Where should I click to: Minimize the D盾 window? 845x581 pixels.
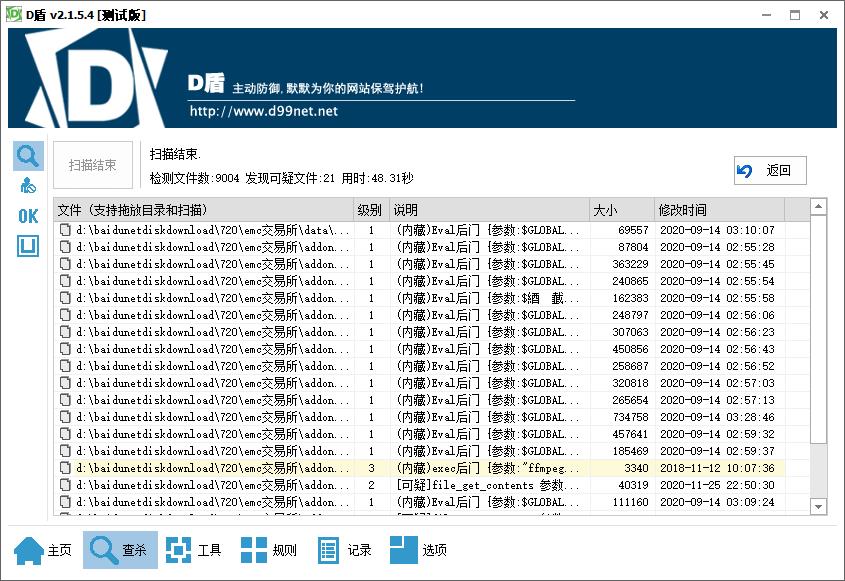pyautogui.click(x=766, y=15)
